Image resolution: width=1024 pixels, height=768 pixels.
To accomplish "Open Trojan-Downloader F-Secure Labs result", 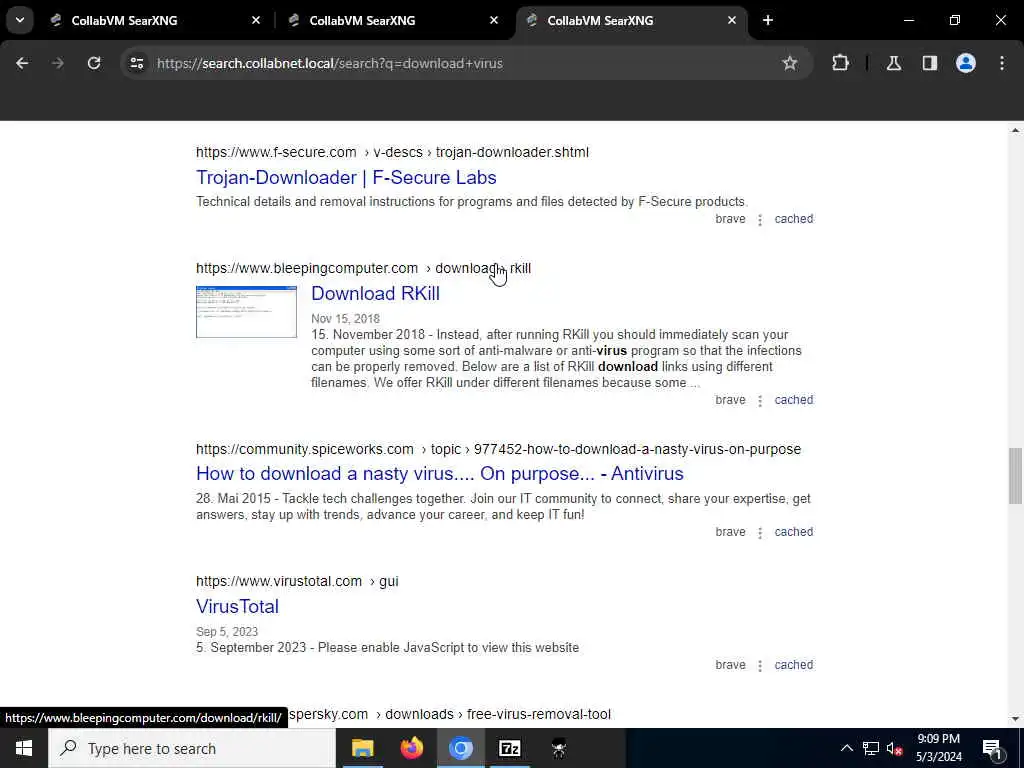I will coord(346,178).
